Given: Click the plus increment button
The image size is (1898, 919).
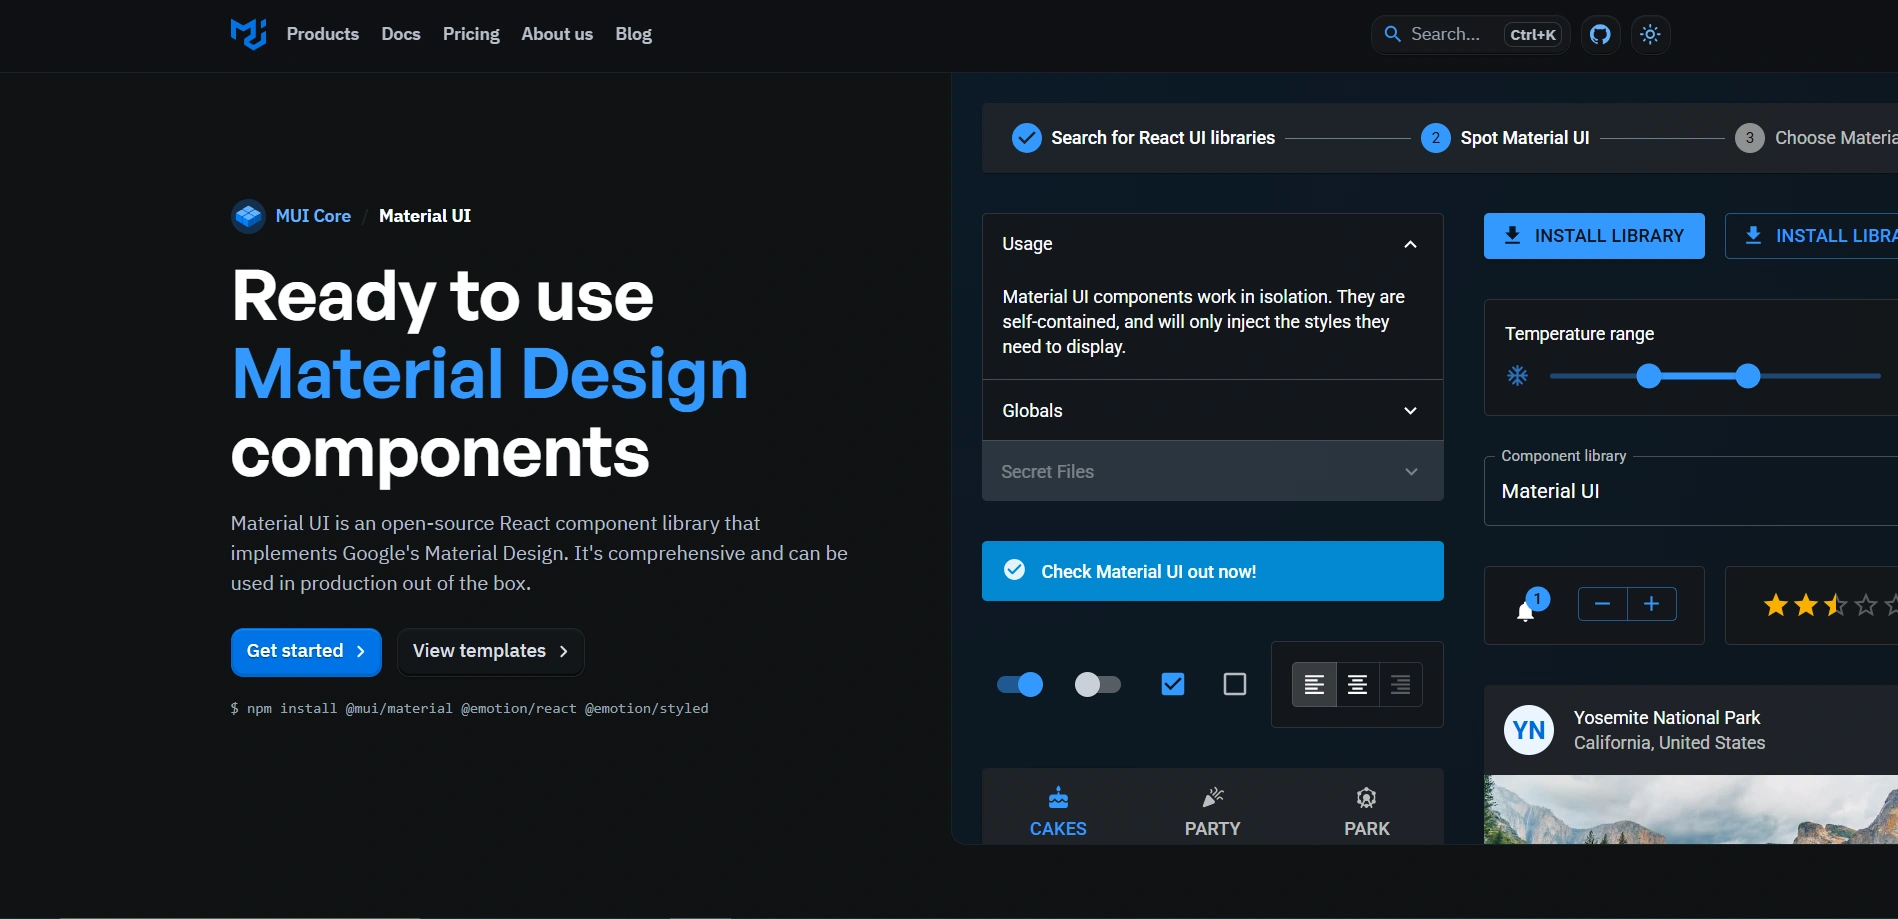Looking at the screenshot, I should 1652,604.
